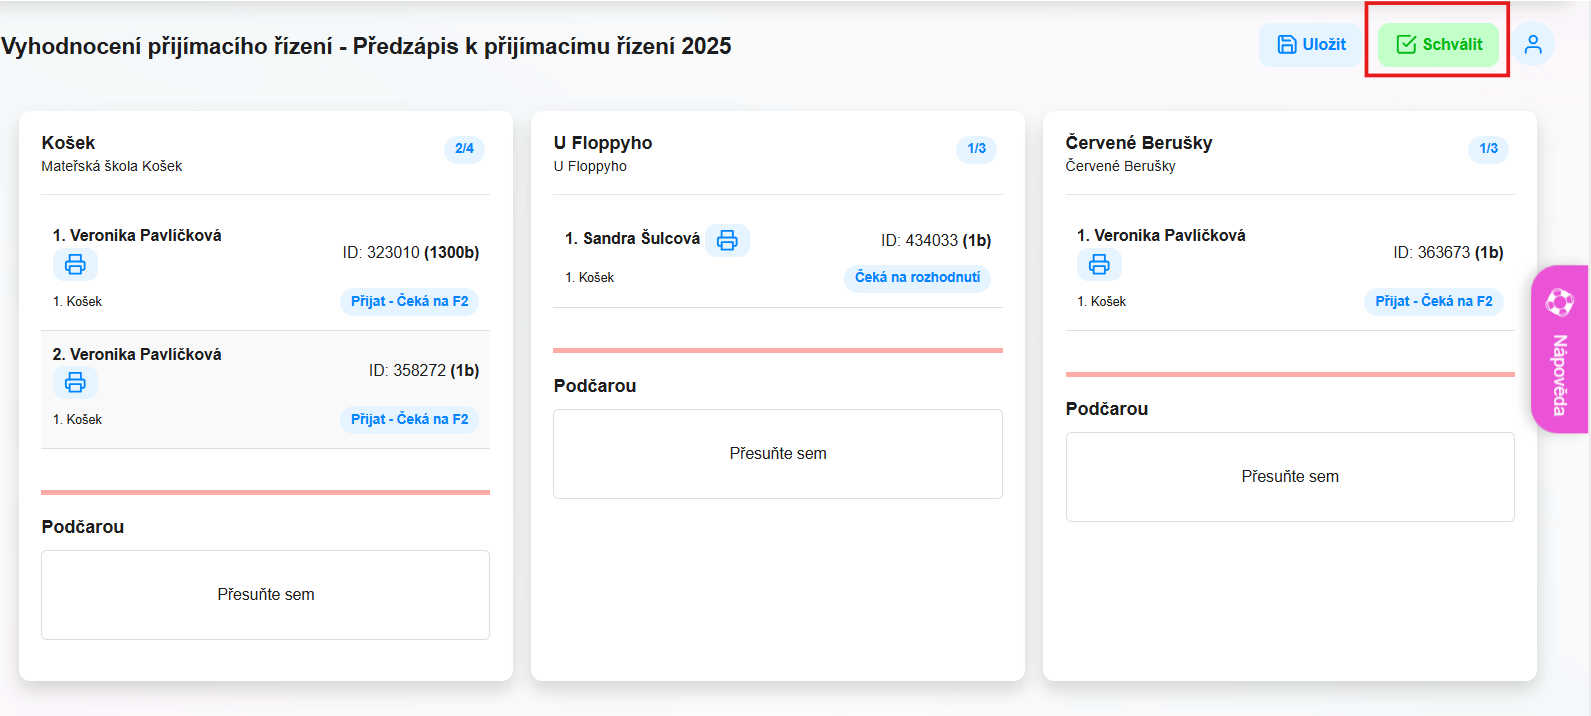Image resolution: width=1591 pixels, height=716 pixels.
Task: Print the application with ID 363673
Action: click(1099, 265)
